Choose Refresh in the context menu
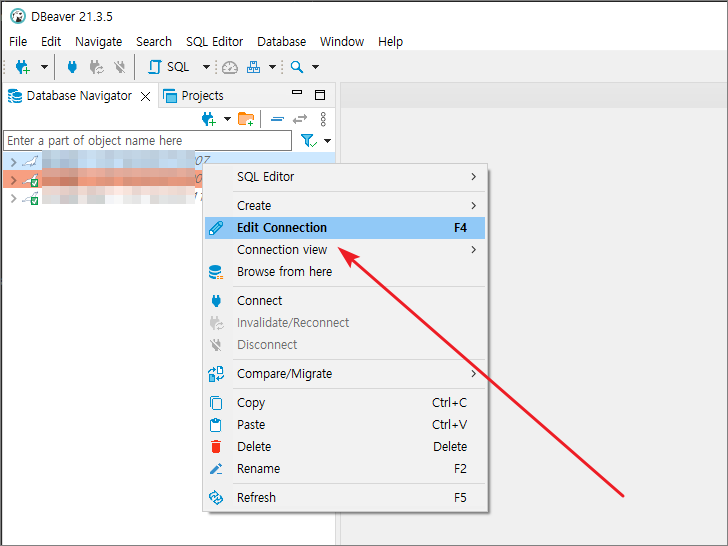The height and width of the screenshot is (546, 728). point(345,497)
